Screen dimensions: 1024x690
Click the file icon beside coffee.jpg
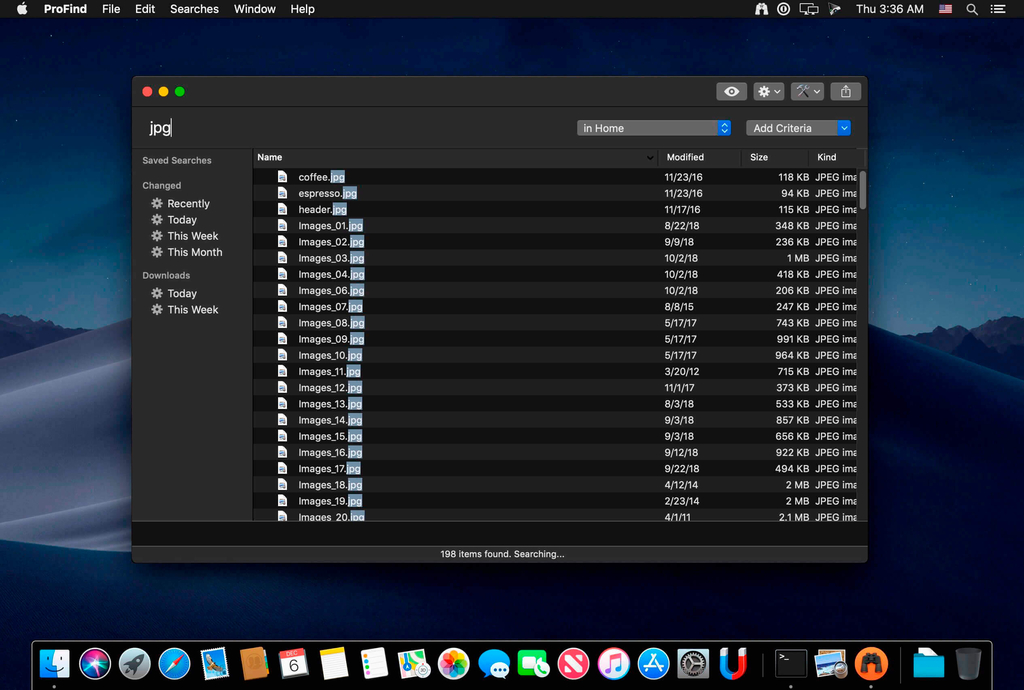[x=282, y=177]
